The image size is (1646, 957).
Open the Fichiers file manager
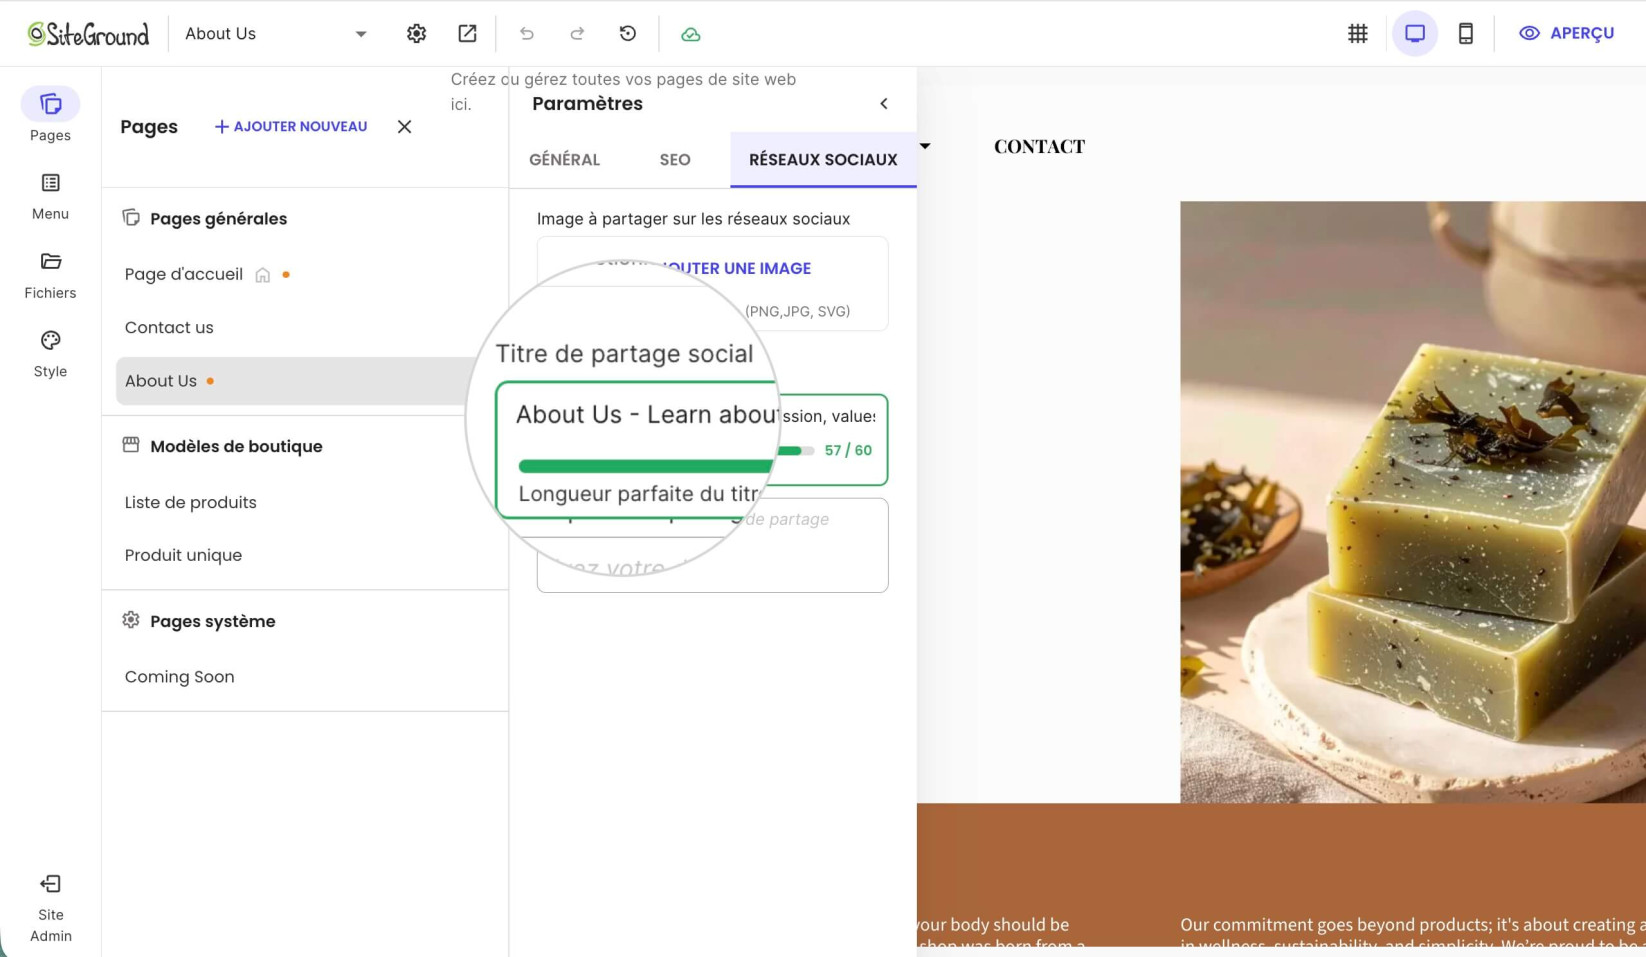click(50, 275)
